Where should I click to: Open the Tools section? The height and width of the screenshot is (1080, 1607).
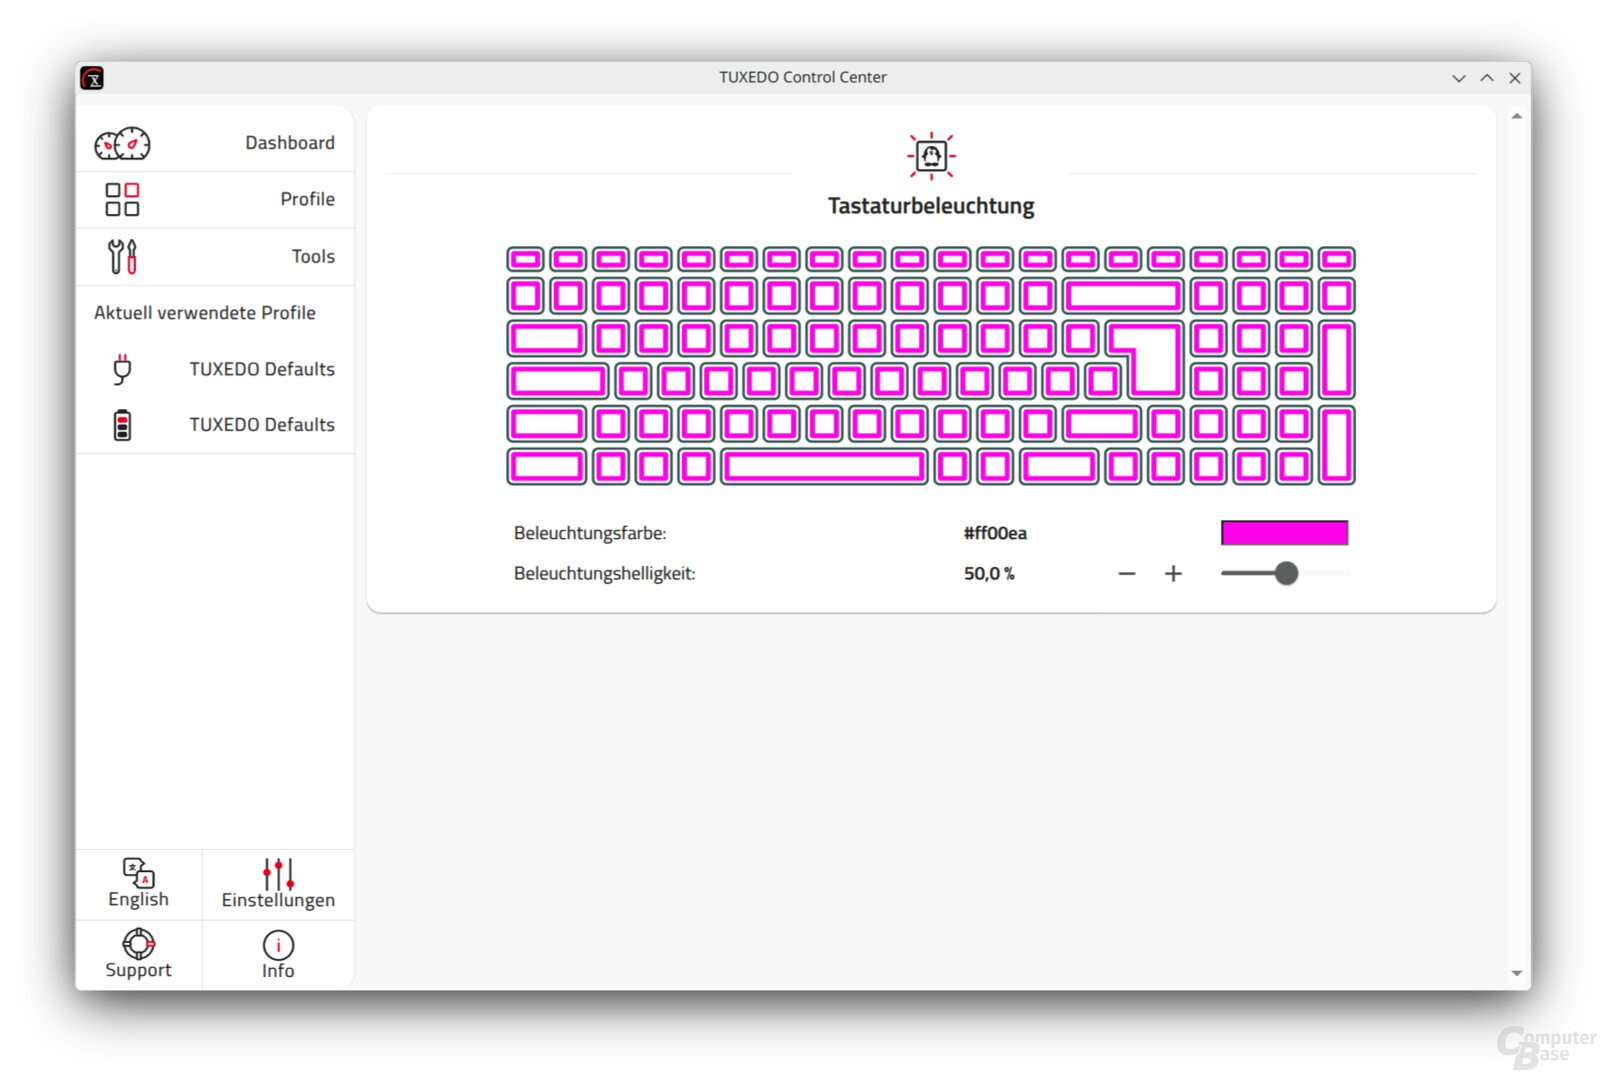[x=215, y=256]
